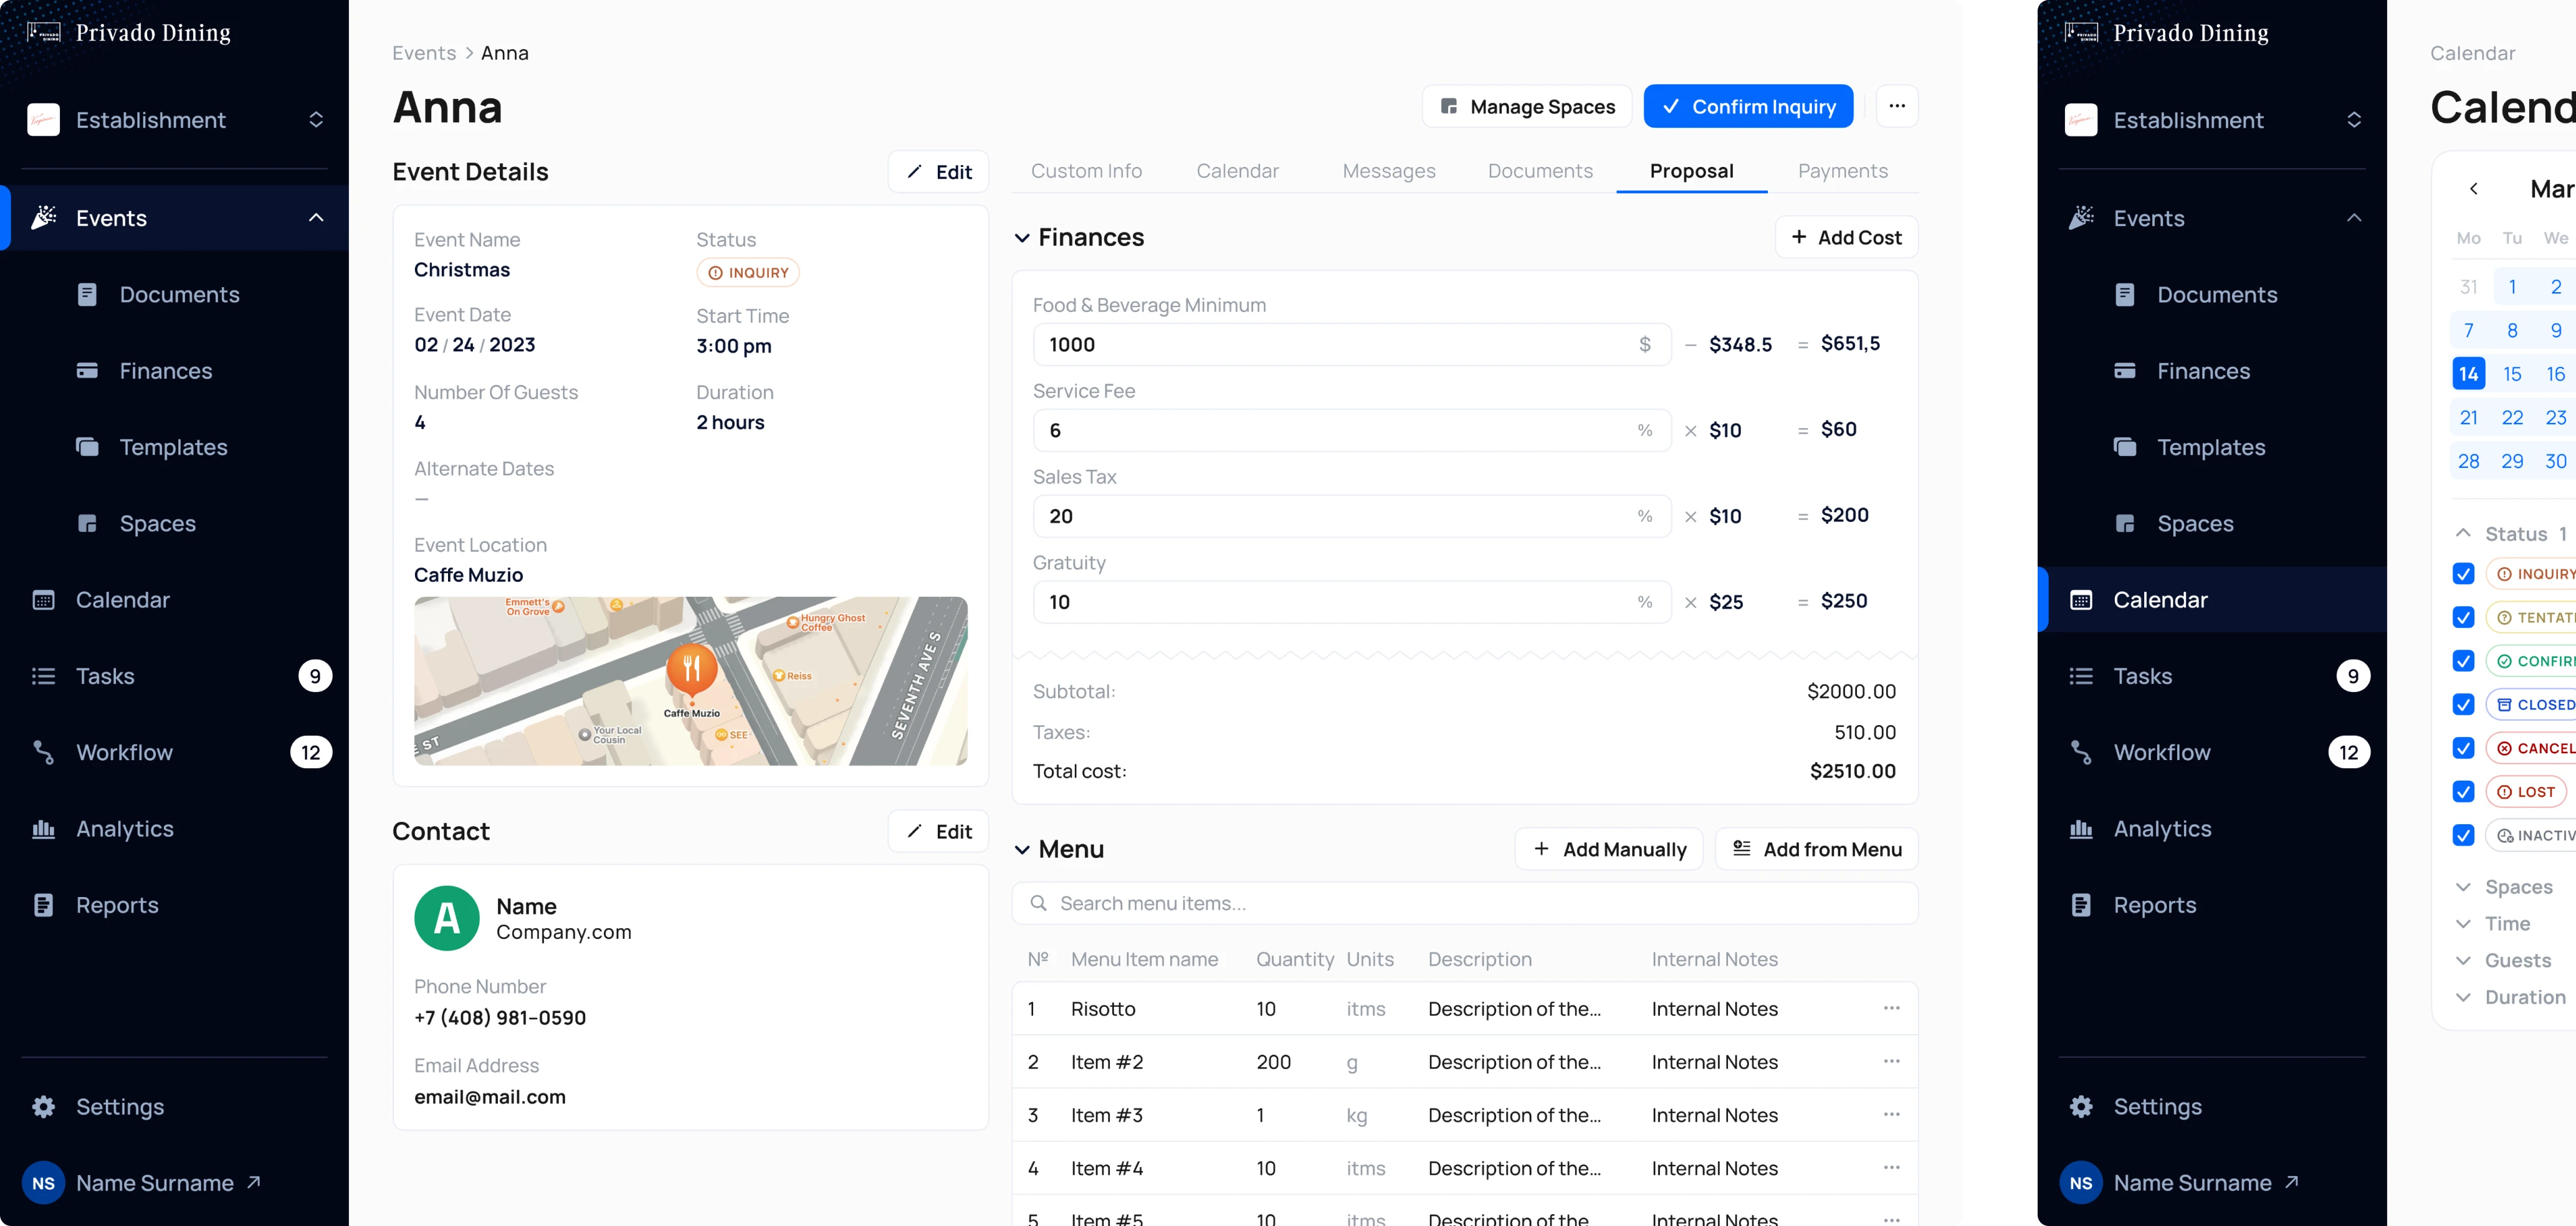Image resolution: width=2576 pixels, height=1226 pixels.
Task: Open Settings gear in the left sidebar
Action: pyautogui.click(x=44, y=1107)
